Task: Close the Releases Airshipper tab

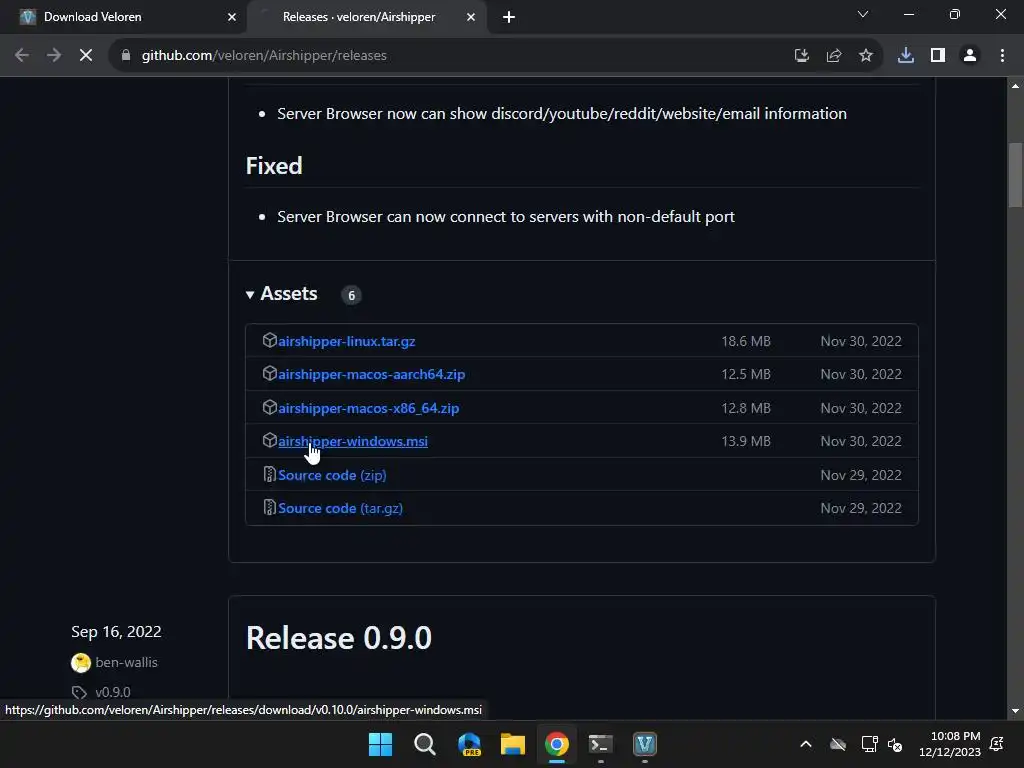Action: click(471, 17)
